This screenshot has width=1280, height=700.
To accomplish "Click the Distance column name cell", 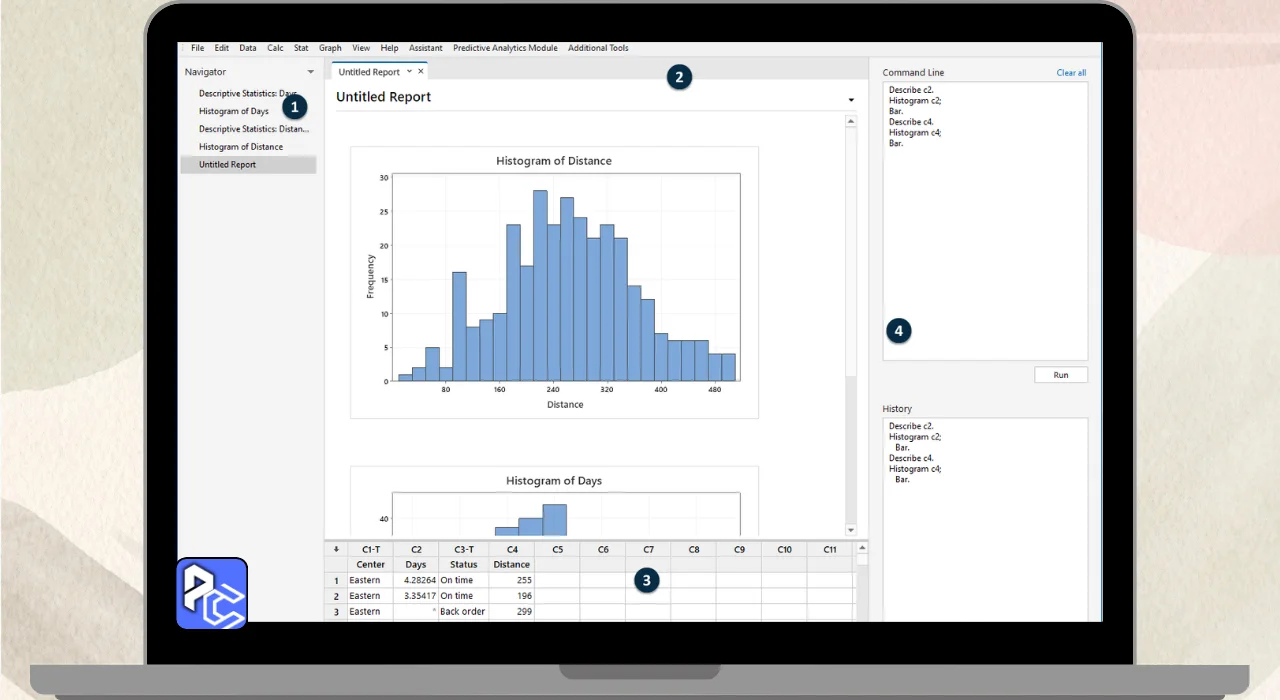I will (512, 564).
